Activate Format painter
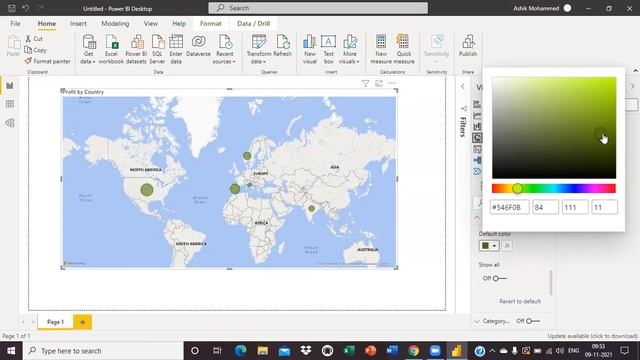640x360 pixels. 47,61
